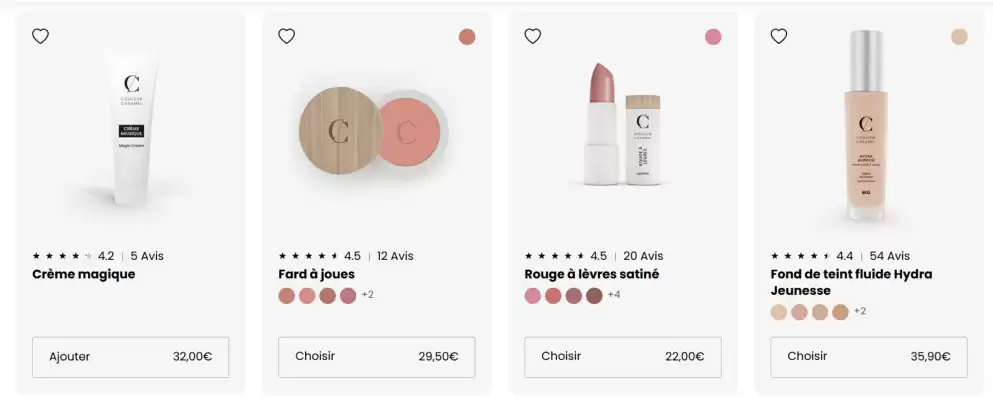Favorite the Crème magique with heart icon

tap(41, 36)
